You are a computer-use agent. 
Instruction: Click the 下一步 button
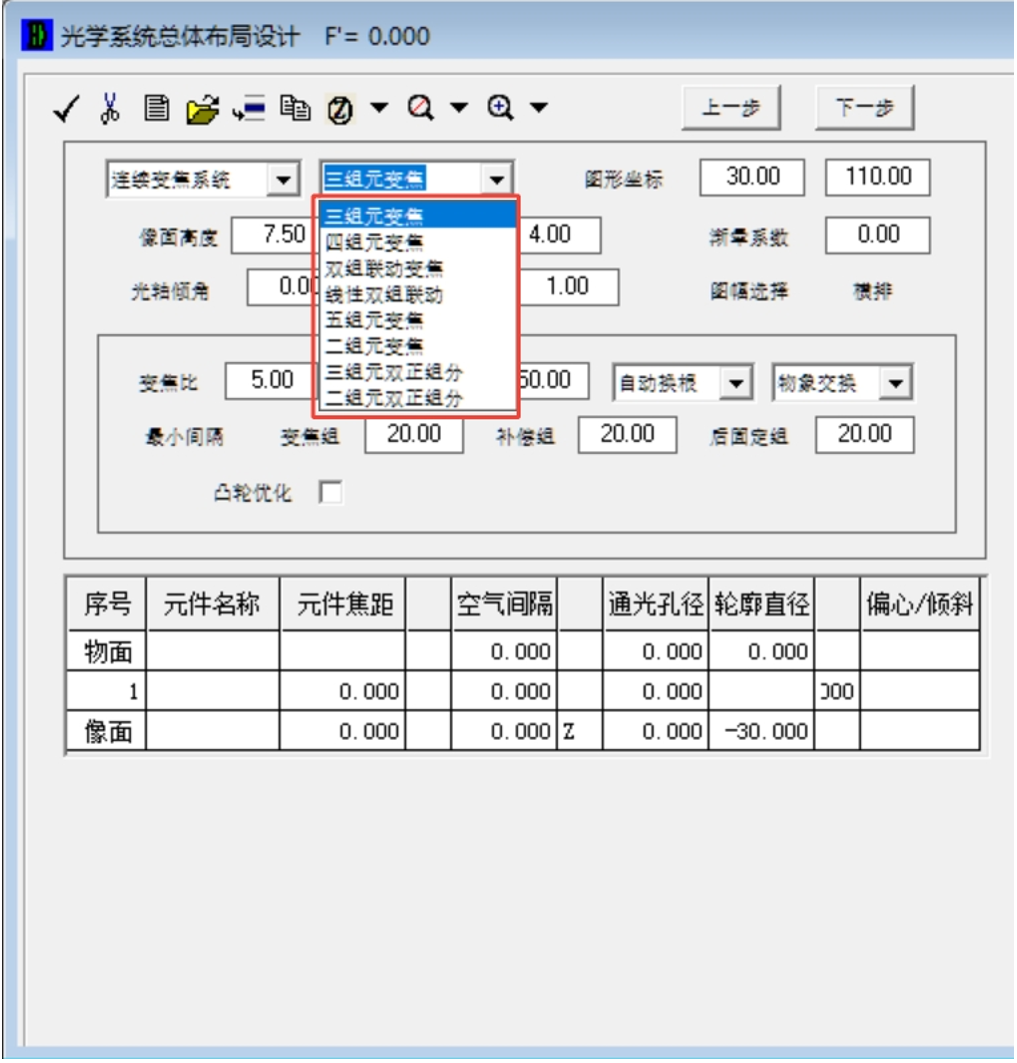click(x=864, y=109)
